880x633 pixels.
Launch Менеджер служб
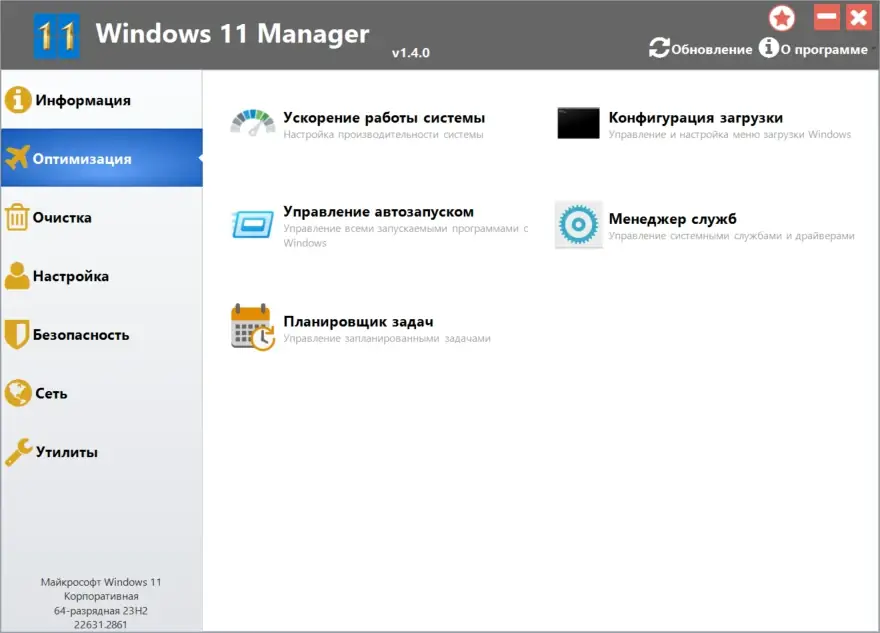(x=672, y=218)
